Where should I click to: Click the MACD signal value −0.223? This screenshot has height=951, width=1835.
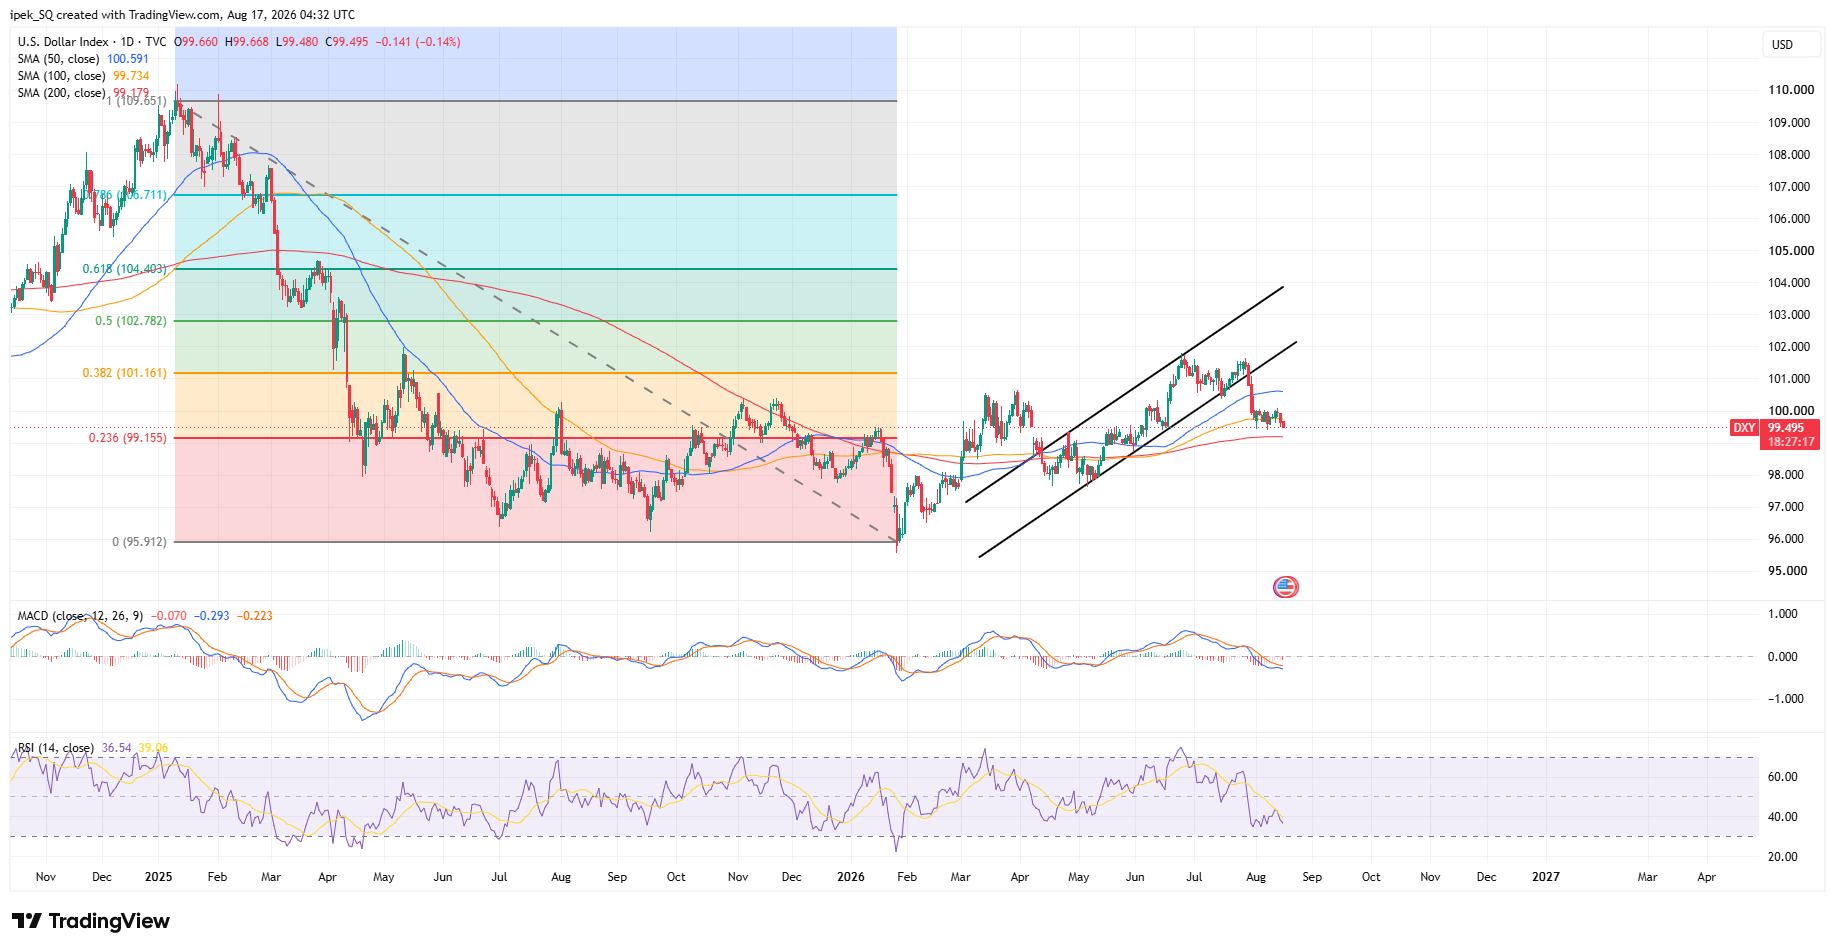[254, 616]
